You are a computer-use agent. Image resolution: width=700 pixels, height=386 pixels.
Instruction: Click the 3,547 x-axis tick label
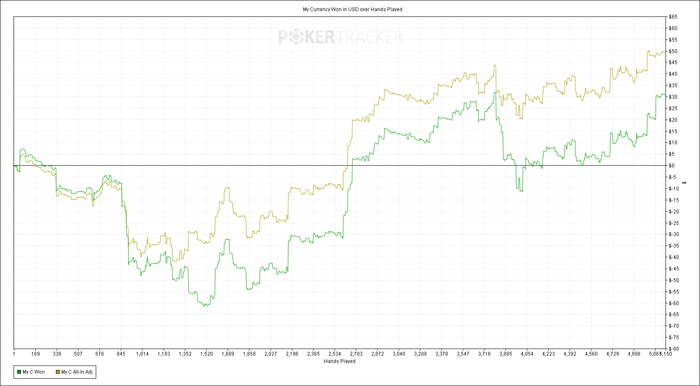[463, 355]
